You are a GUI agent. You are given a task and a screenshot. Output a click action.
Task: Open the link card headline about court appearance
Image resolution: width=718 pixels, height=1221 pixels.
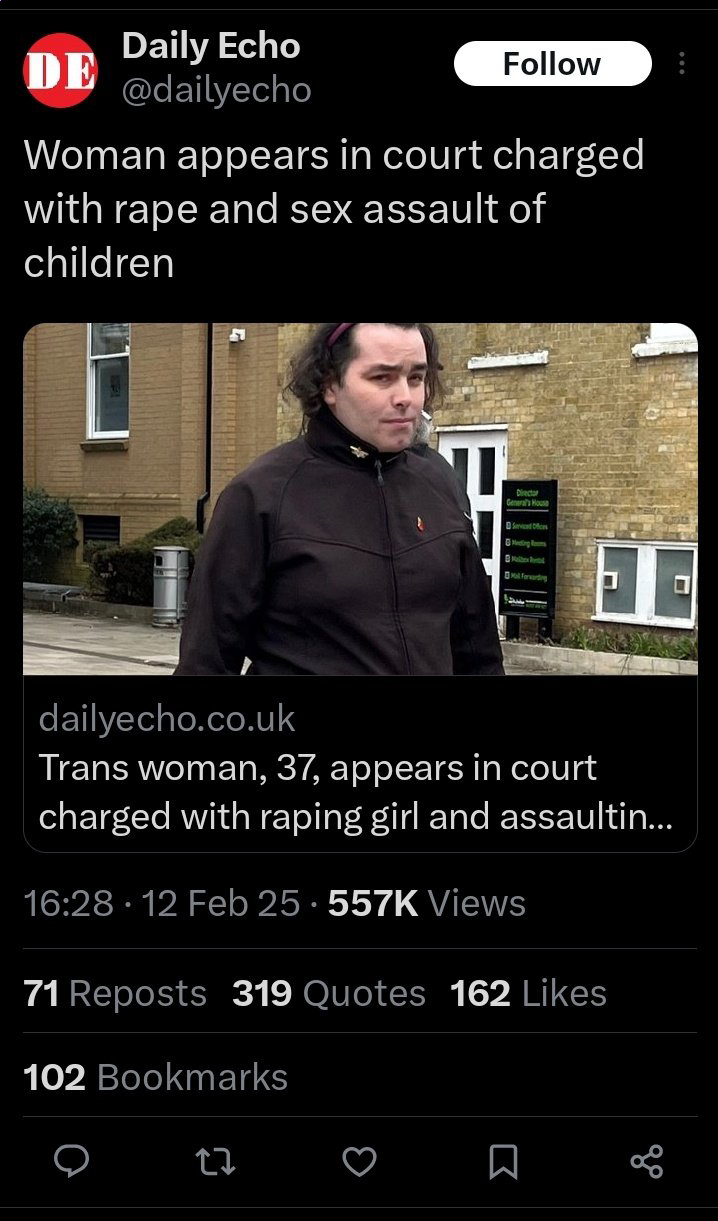pos(355,792)
